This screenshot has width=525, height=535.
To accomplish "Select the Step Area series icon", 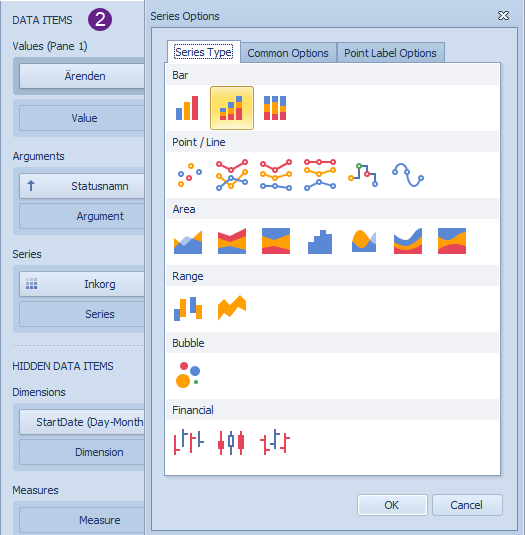I will click(320, 242).
